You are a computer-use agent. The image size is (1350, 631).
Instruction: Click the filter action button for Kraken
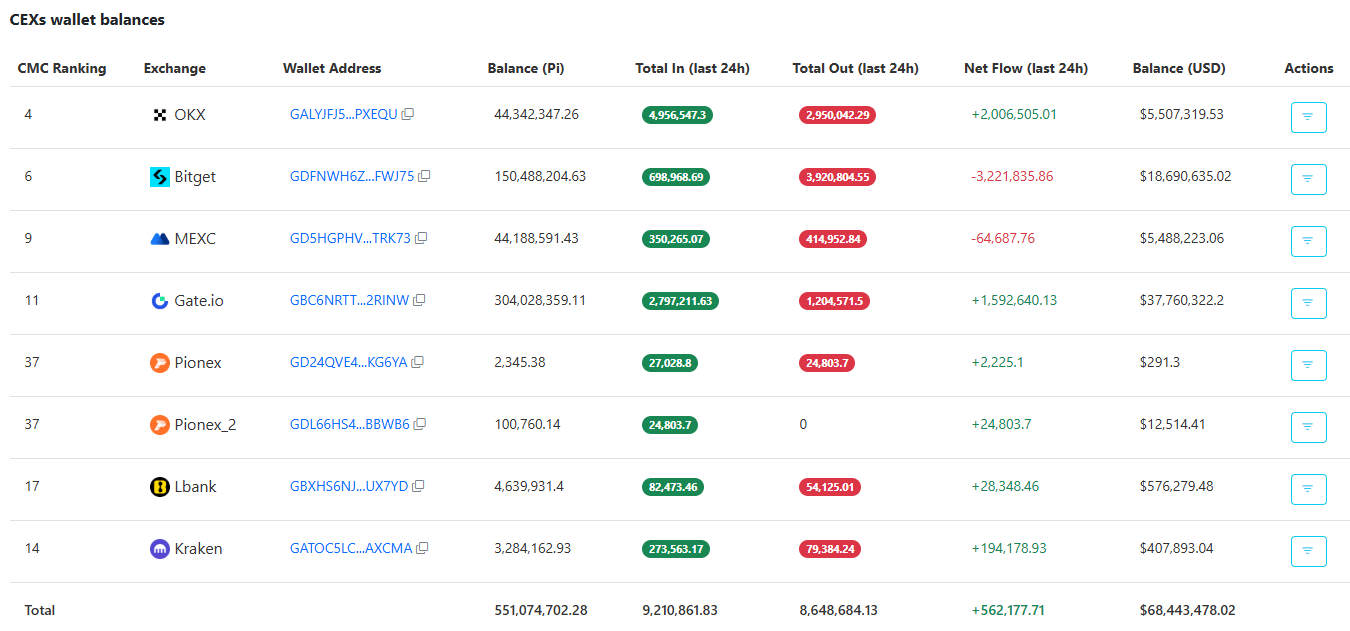click(x=1308, y=551)
